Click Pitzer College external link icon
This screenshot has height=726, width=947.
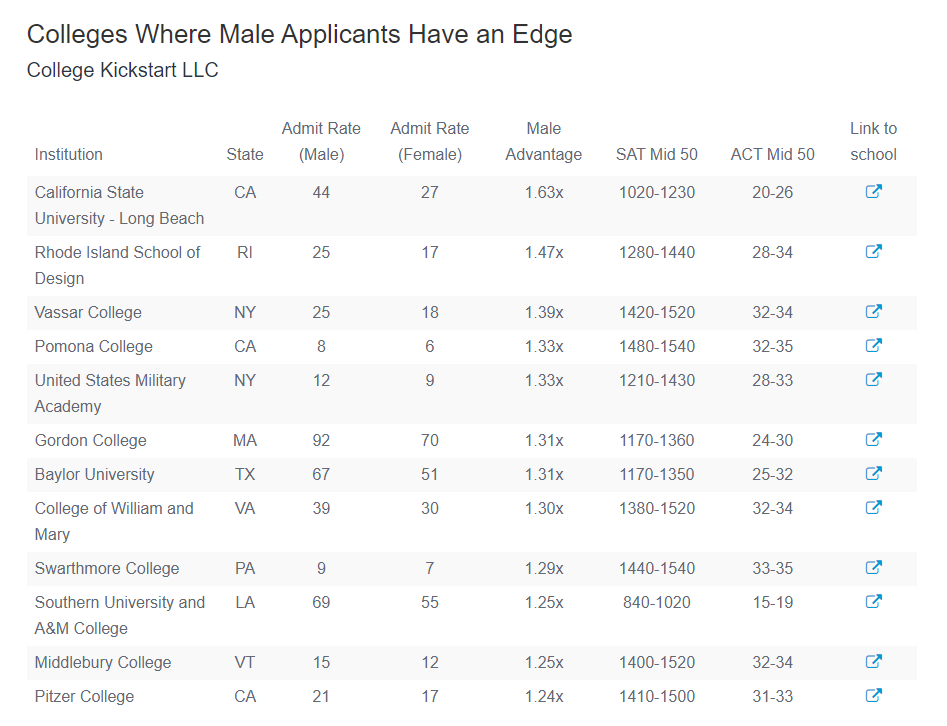point(873,696)
